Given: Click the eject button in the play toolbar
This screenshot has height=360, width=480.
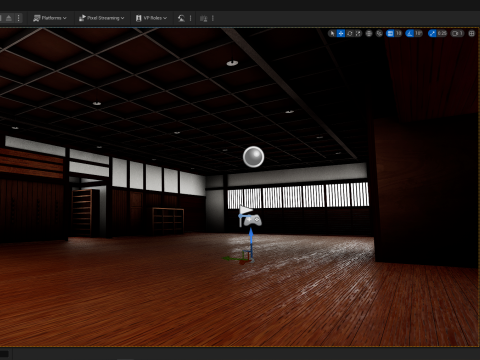Looking at the screenshot, I should tap(9, 18).
